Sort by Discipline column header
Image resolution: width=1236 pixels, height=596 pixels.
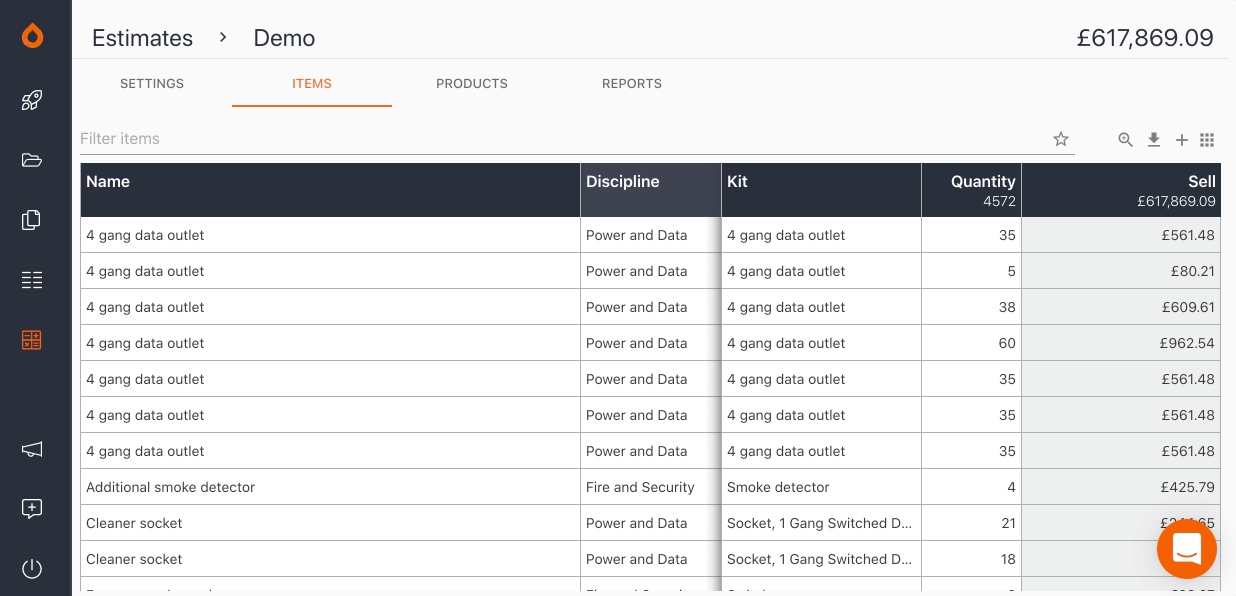[651, 190]
